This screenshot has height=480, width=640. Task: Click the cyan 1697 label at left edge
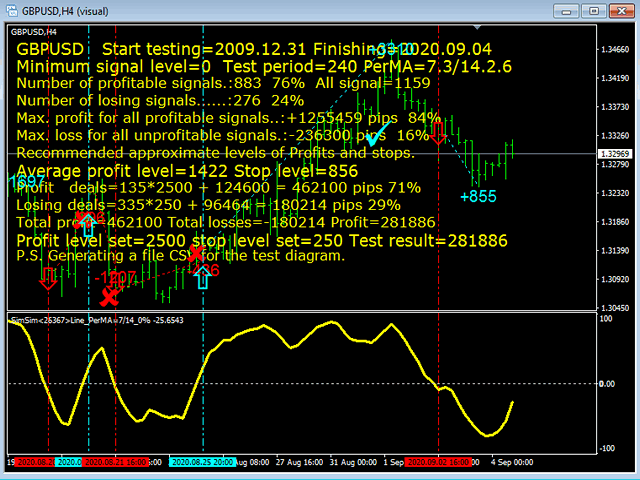[x=26, y=182]
